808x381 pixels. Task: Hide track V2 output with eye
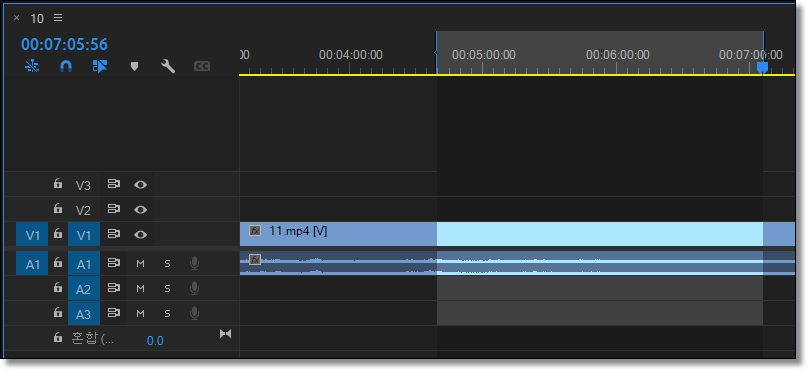[x=140, y=209]
